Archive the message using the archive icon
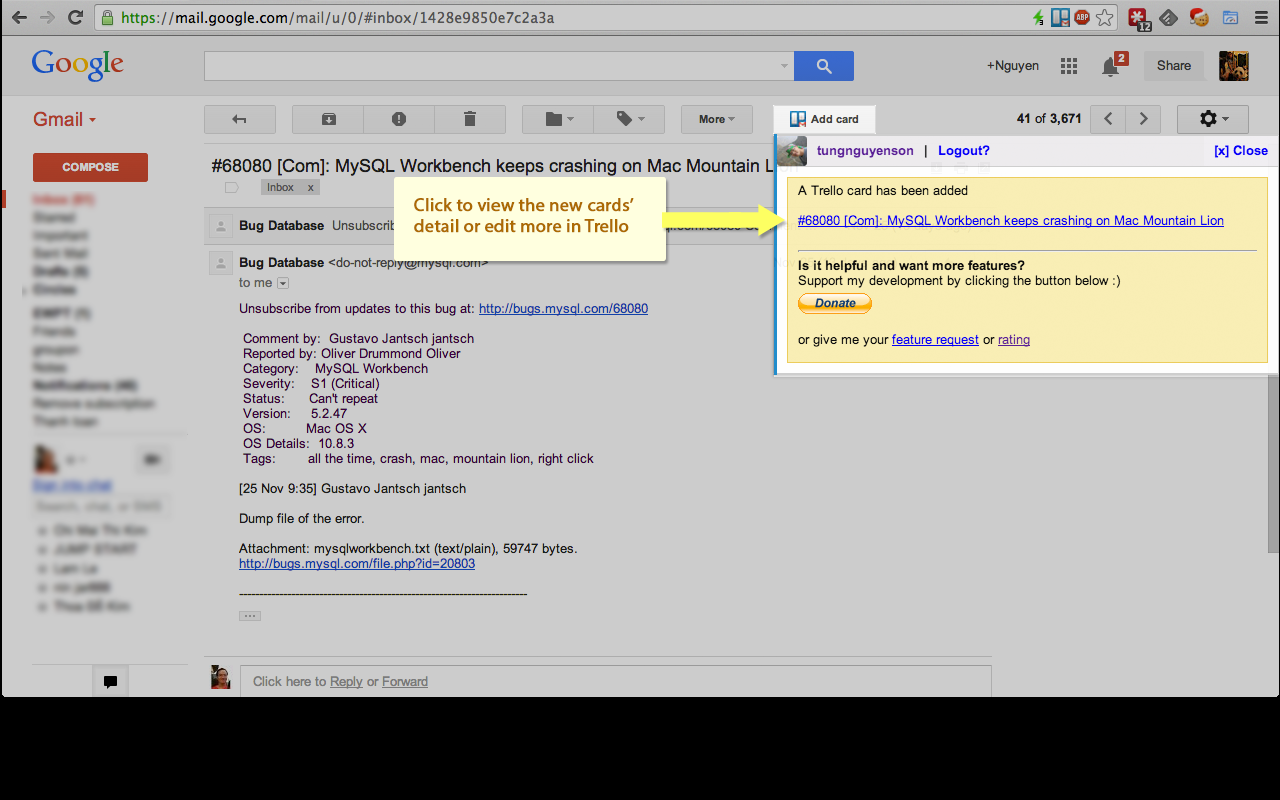The image size is (1280, 800). click(327, 119)
